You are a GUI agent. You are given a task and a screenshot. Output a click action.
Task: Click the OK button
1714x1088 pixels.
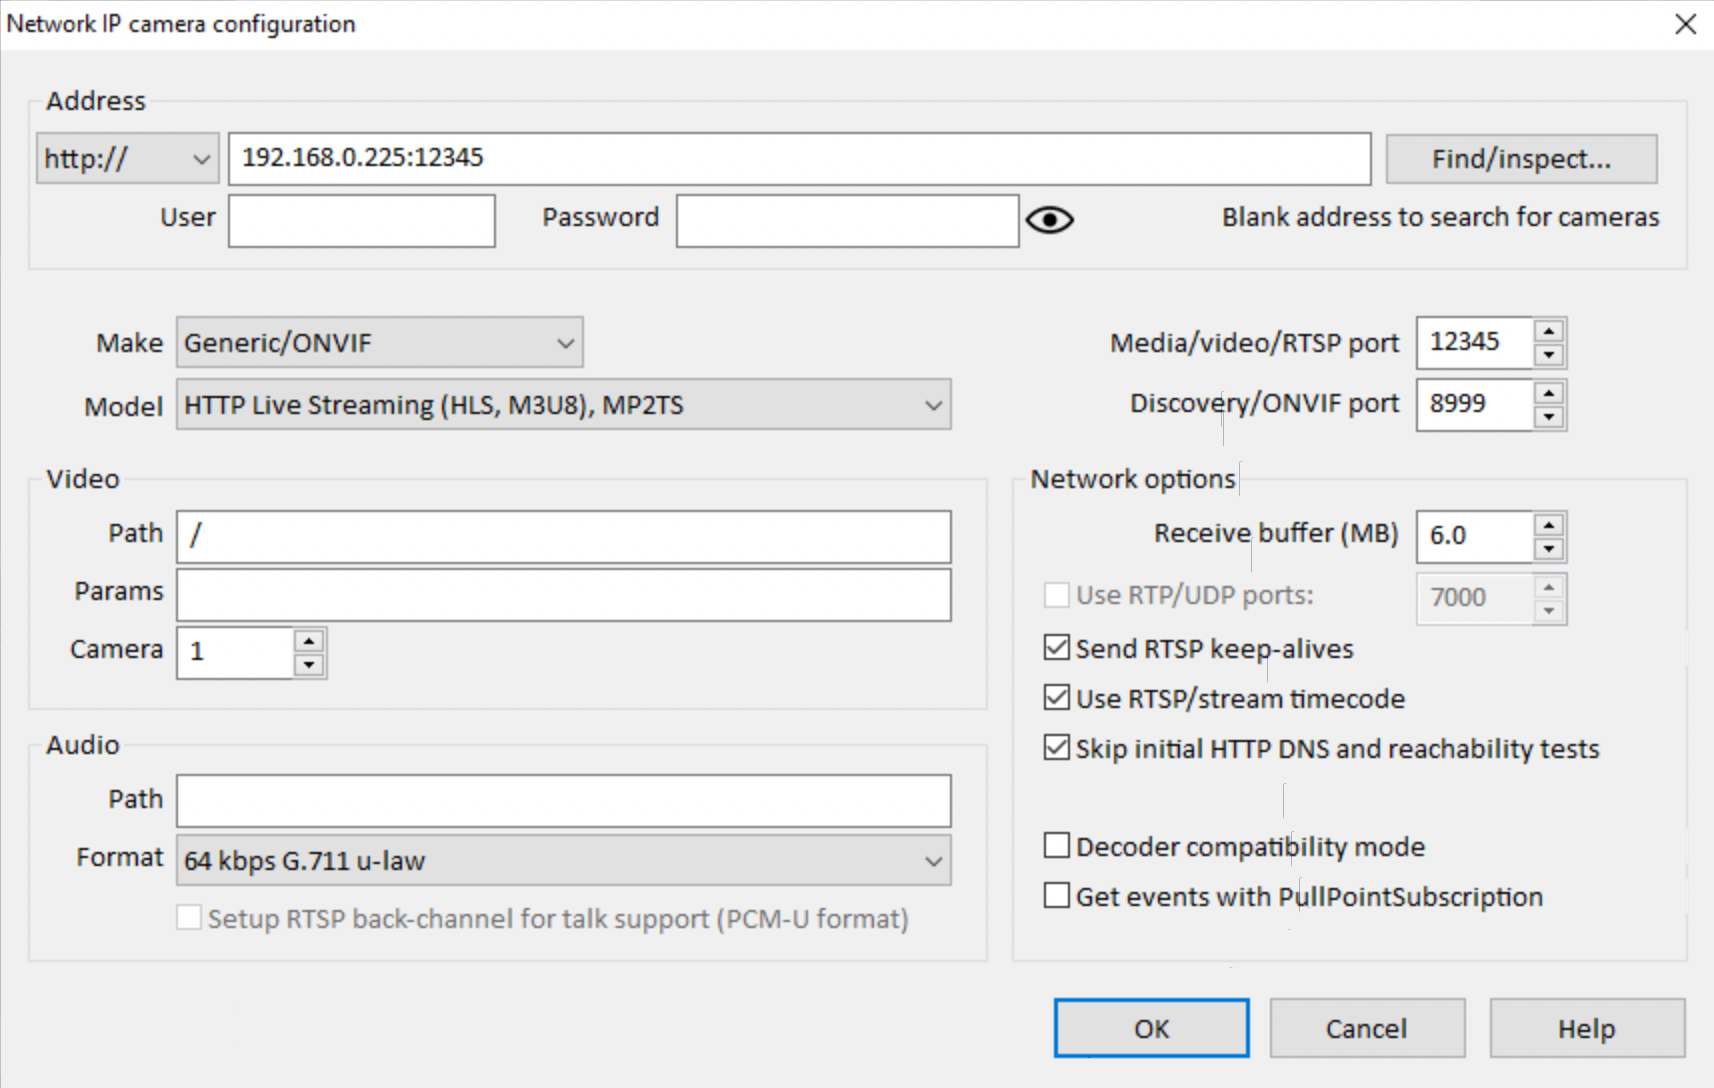[x=1152, y=1028]
